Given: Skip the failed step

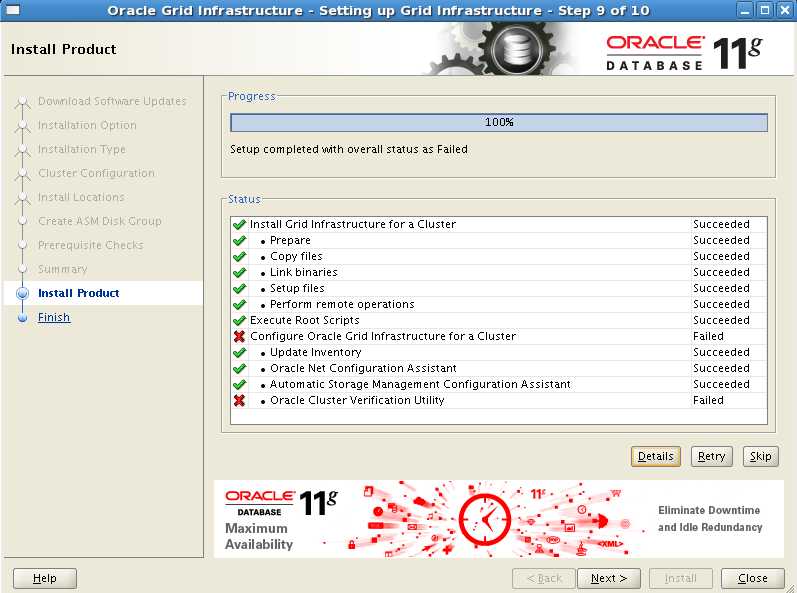Looking at the screenshot, I should point(760,456).
